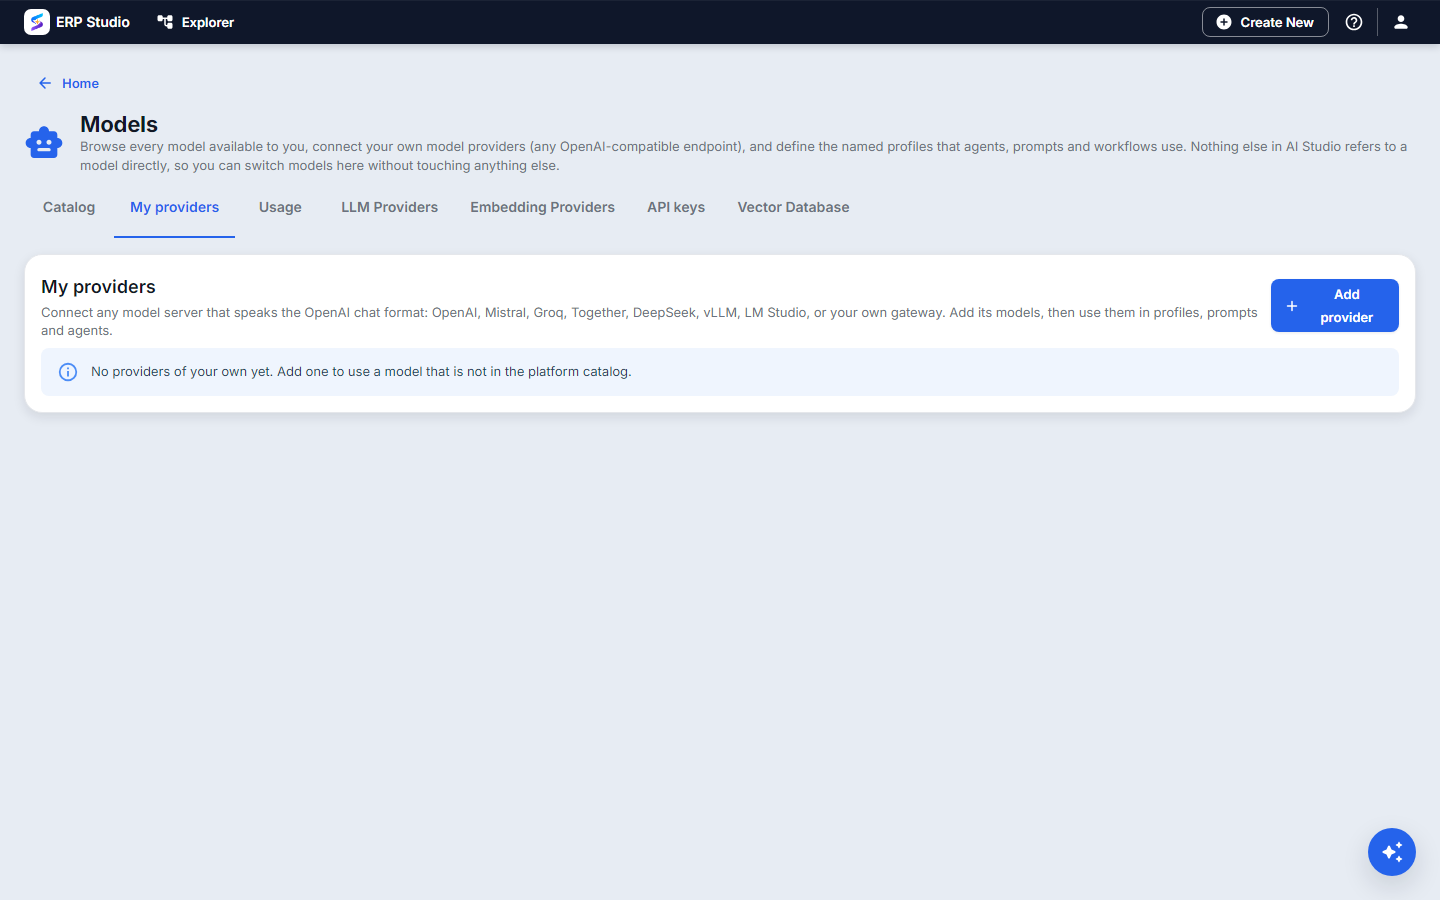Follow the Home breadcrumb link
This screenshot has width=1440, height=900.
pyautogui.click(x=80, y=83)
